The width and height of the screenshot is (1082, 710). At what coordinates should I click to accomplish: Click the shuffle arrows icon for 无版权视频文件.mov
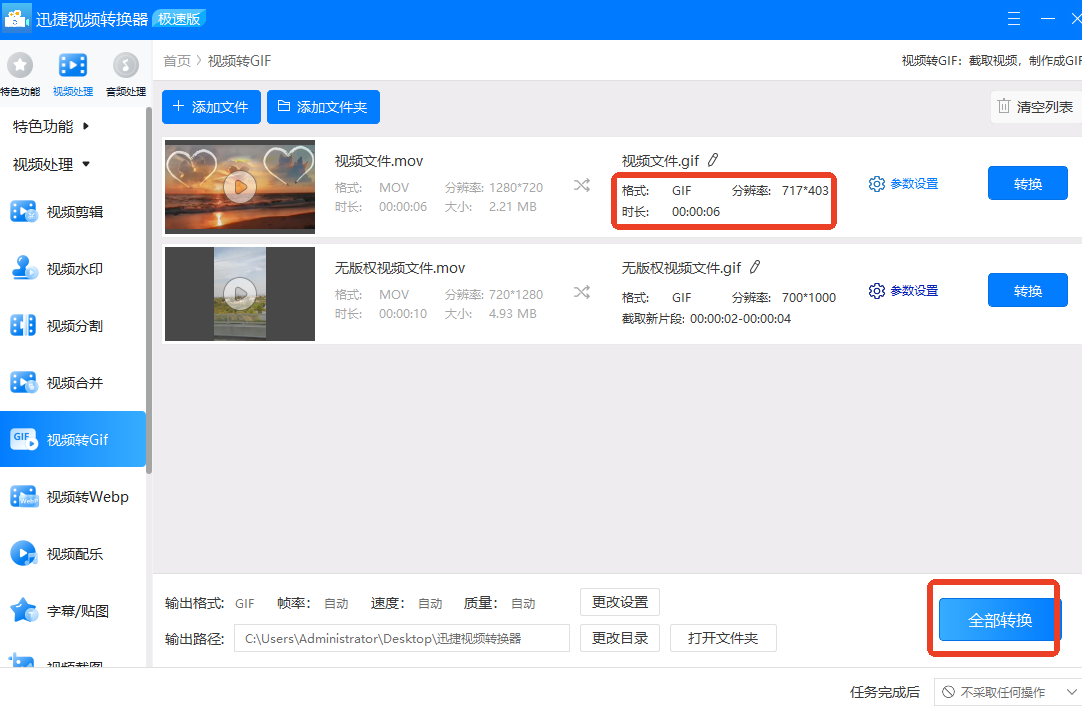pos(582,292)
